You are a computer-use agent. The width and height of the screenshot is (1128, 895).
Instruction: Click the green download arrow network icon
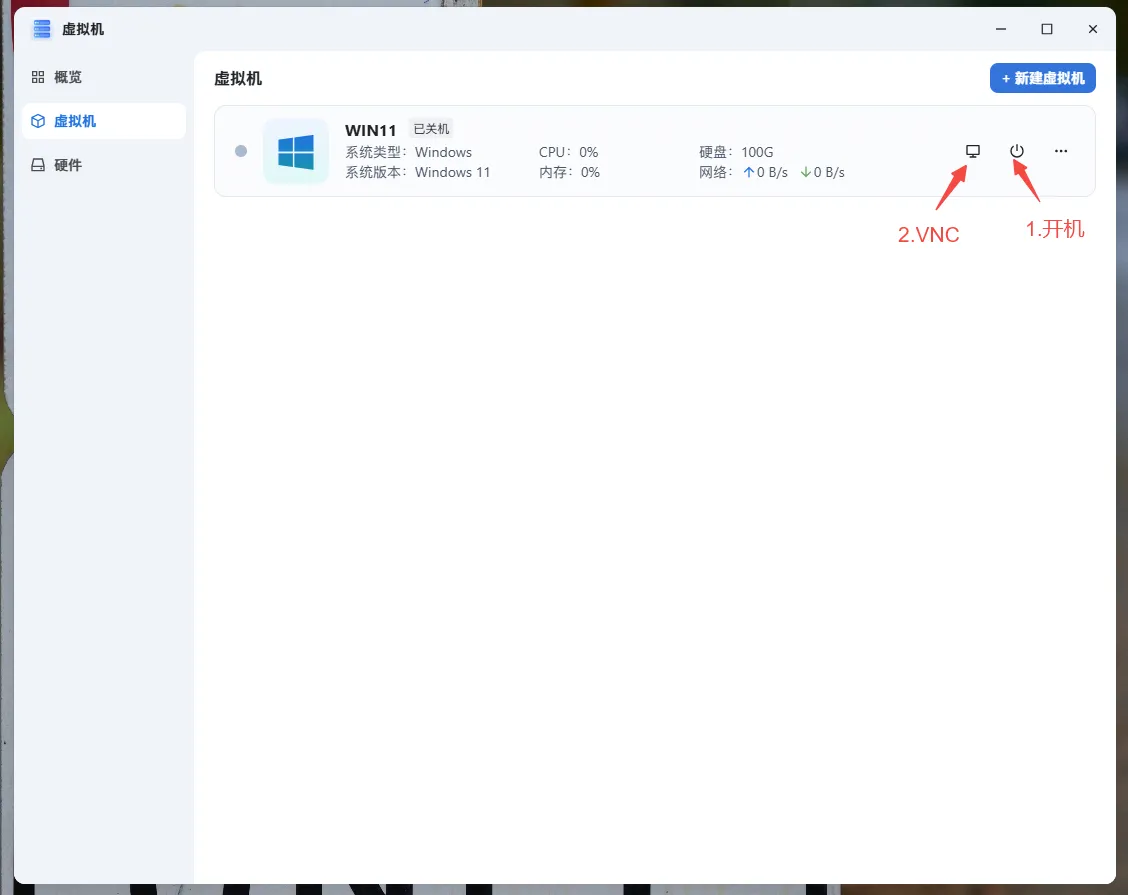point(805,172)
